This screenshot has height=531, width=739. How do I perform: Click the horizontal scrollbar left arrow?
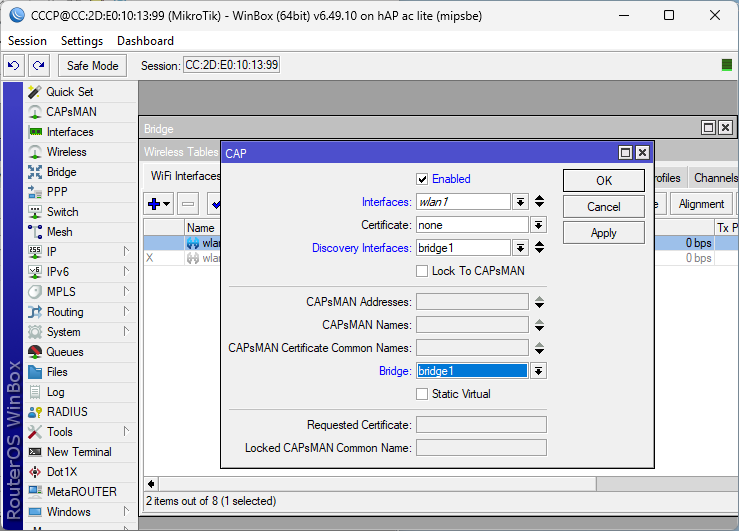[x=151, y=484]
